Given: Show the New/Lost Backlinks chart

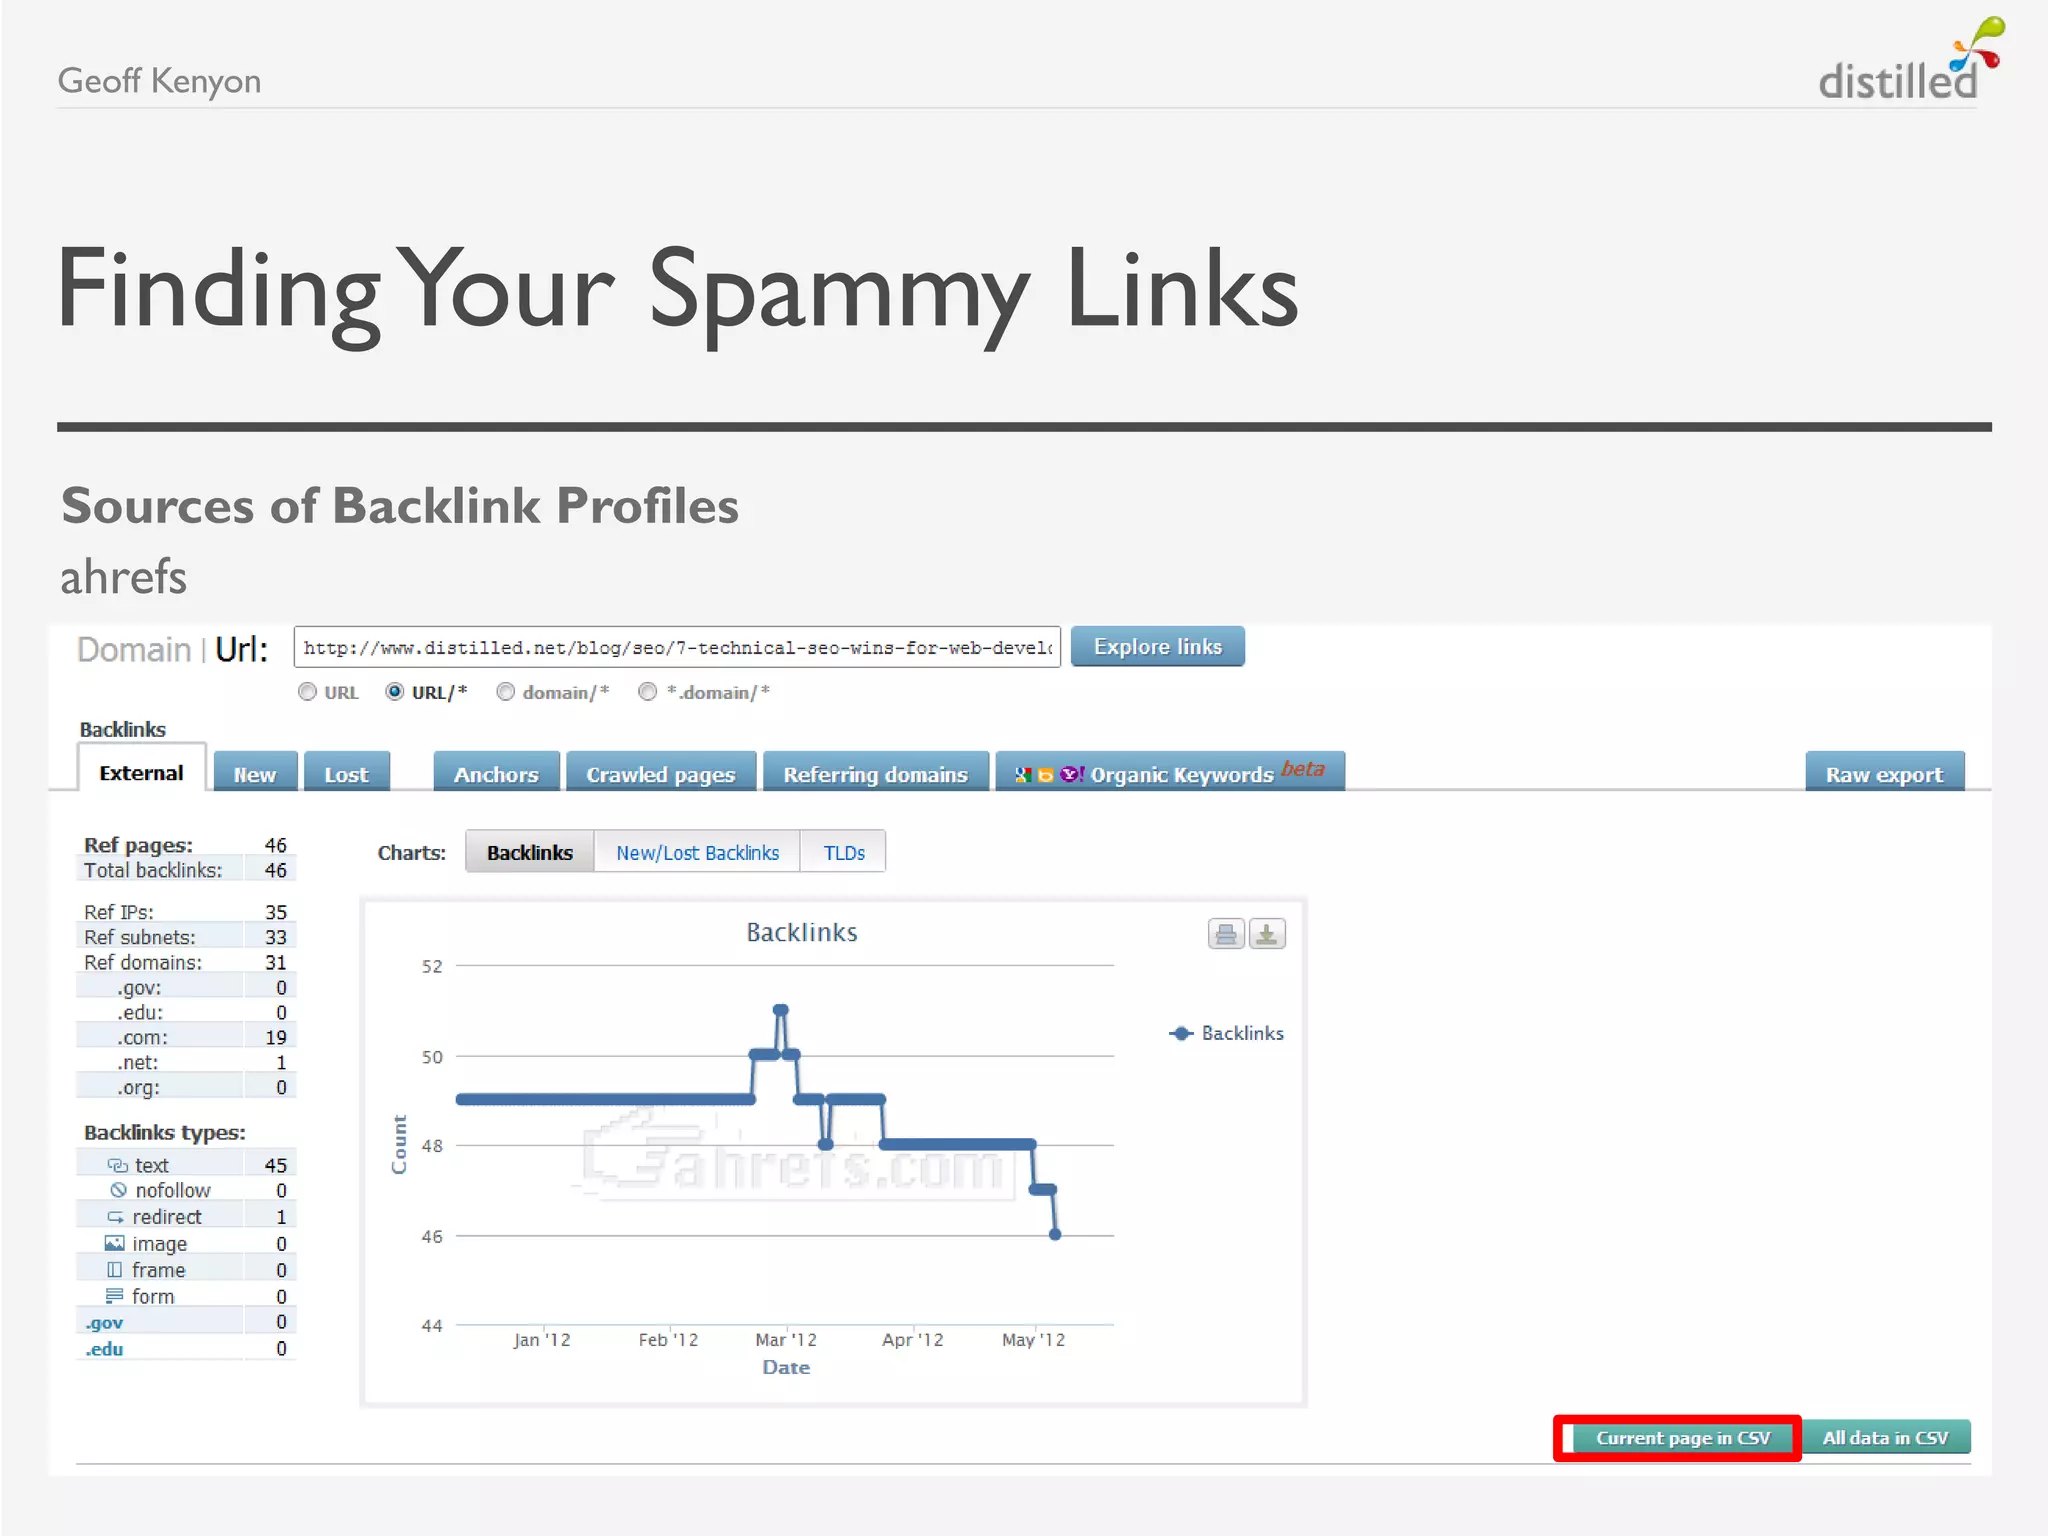Looking at the screenshot, I should point(698,852).
